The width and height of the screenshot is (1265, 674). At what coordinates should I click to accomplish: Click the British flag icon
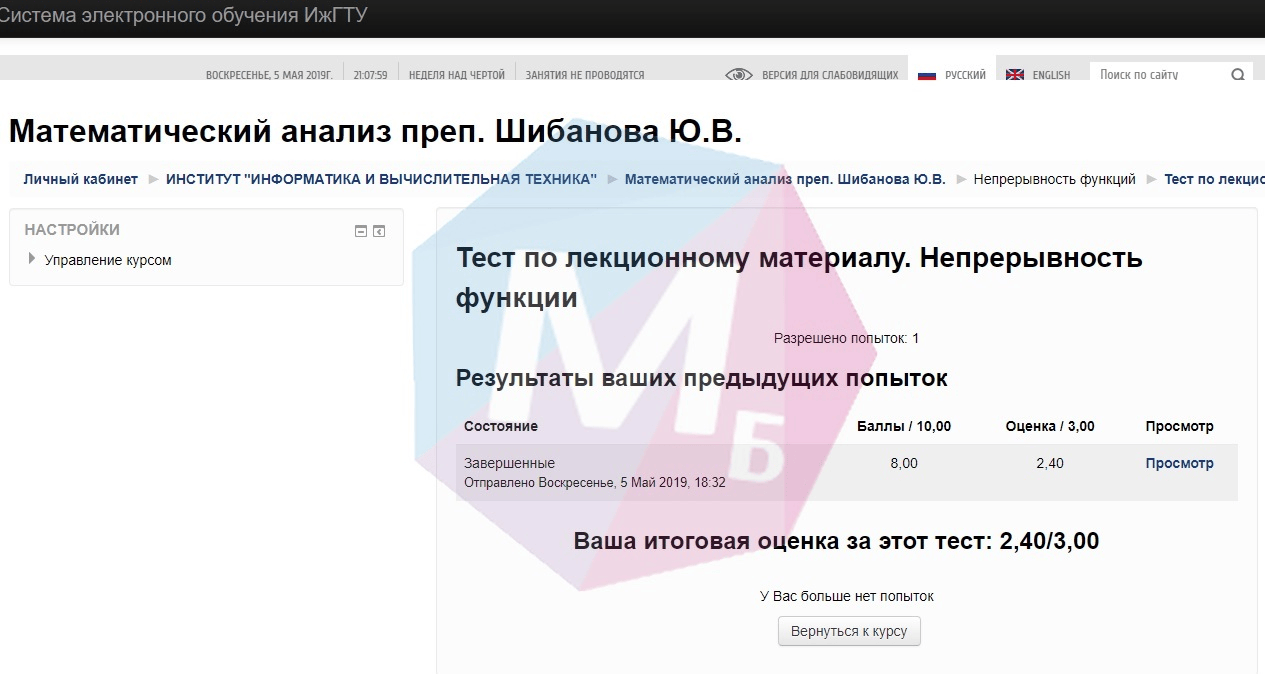pyautogui.click(x=1015, y=75)
